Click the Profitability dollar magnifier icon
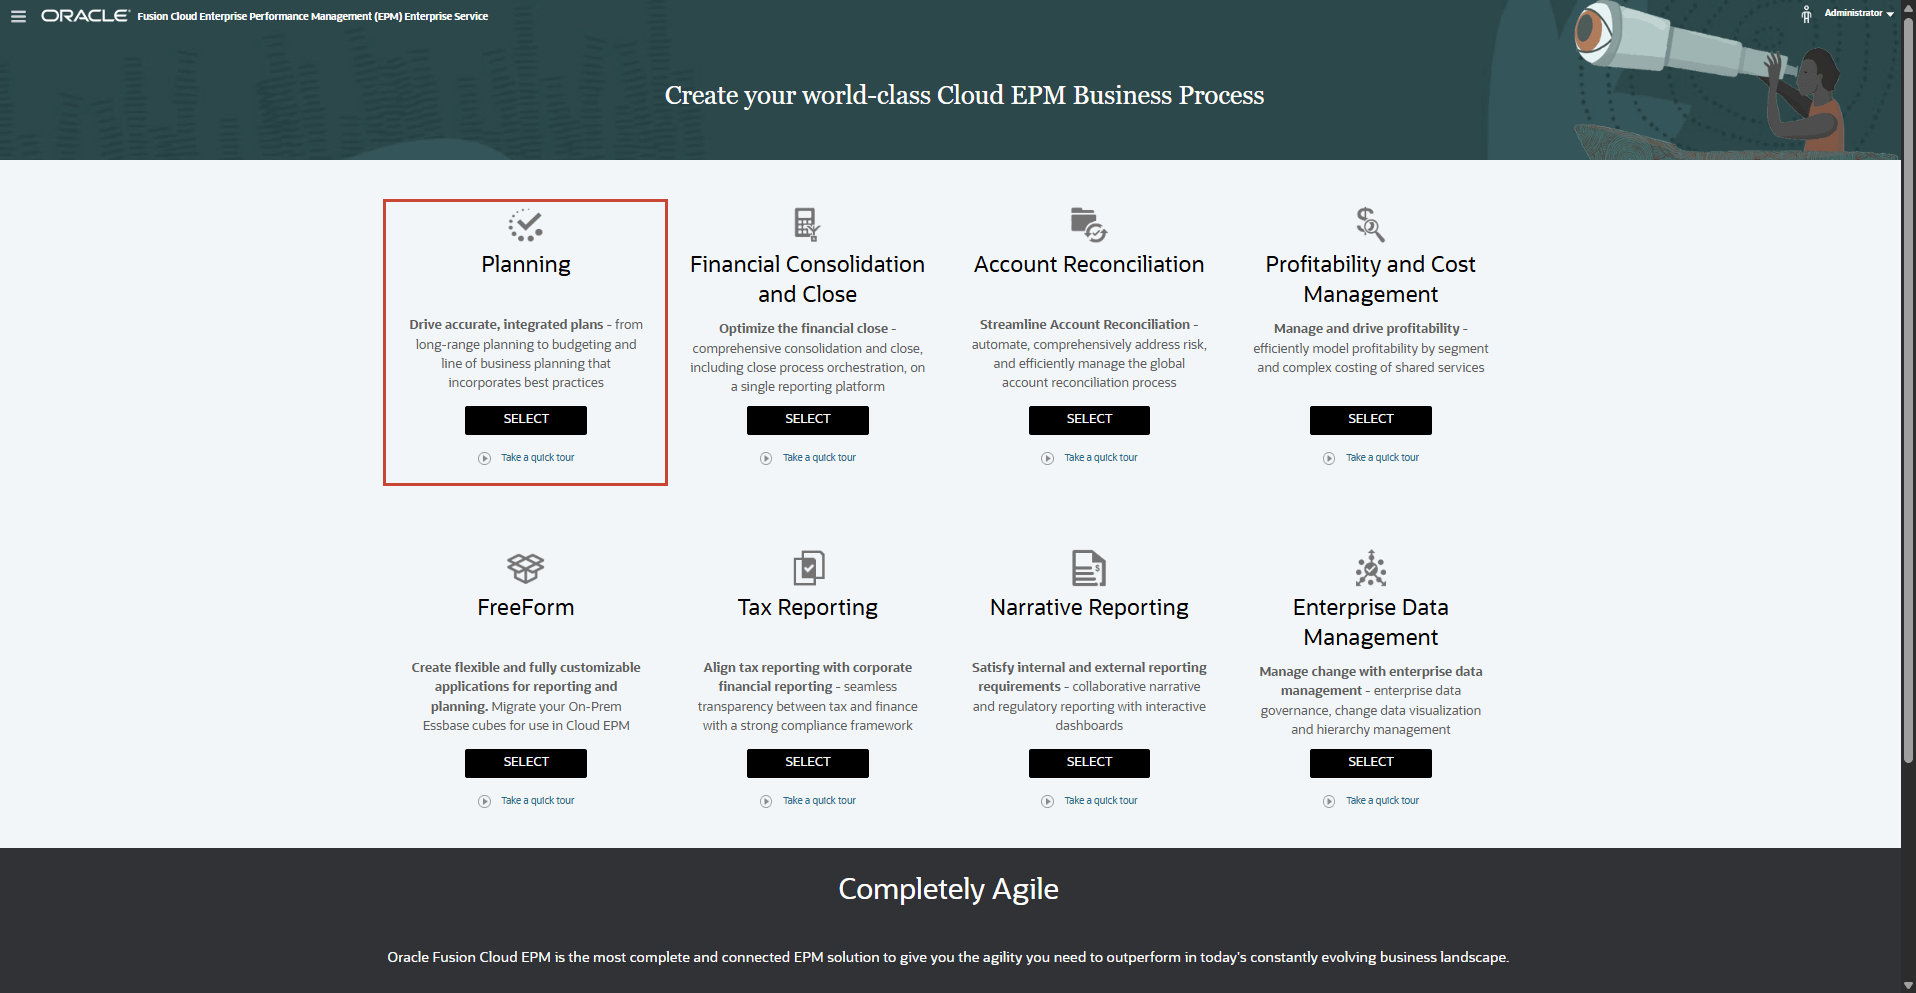 tap(1370, 224)
